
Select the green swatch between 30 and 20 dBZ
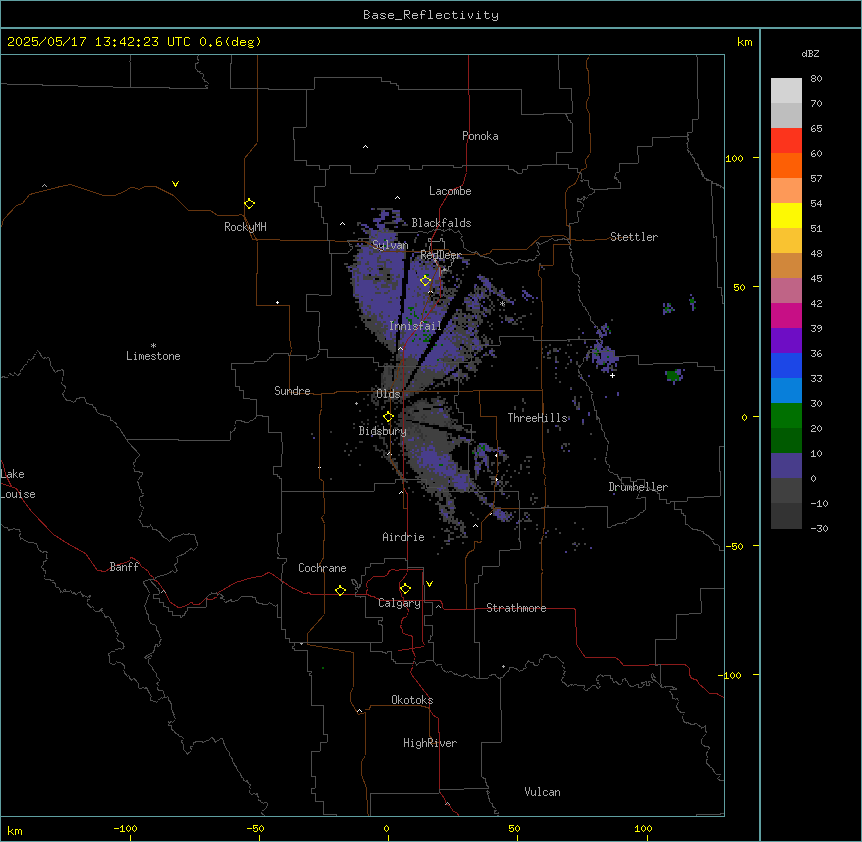coord(786,416)
